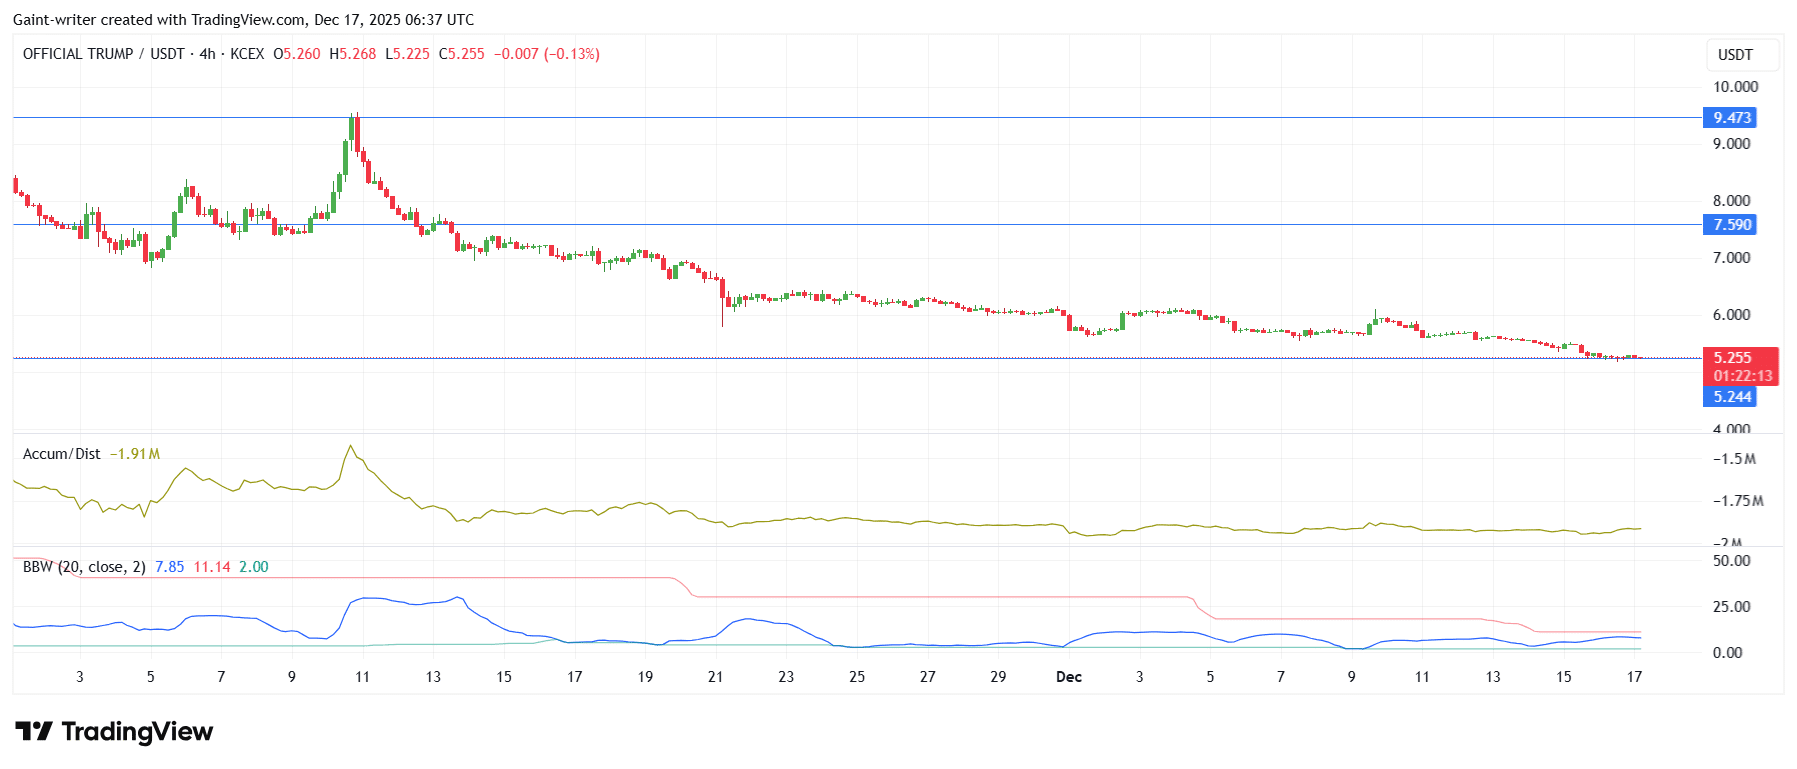Select the 7.590 horizontal line price label
This screenshot has width=1797, height=769.
(1730, 225)
